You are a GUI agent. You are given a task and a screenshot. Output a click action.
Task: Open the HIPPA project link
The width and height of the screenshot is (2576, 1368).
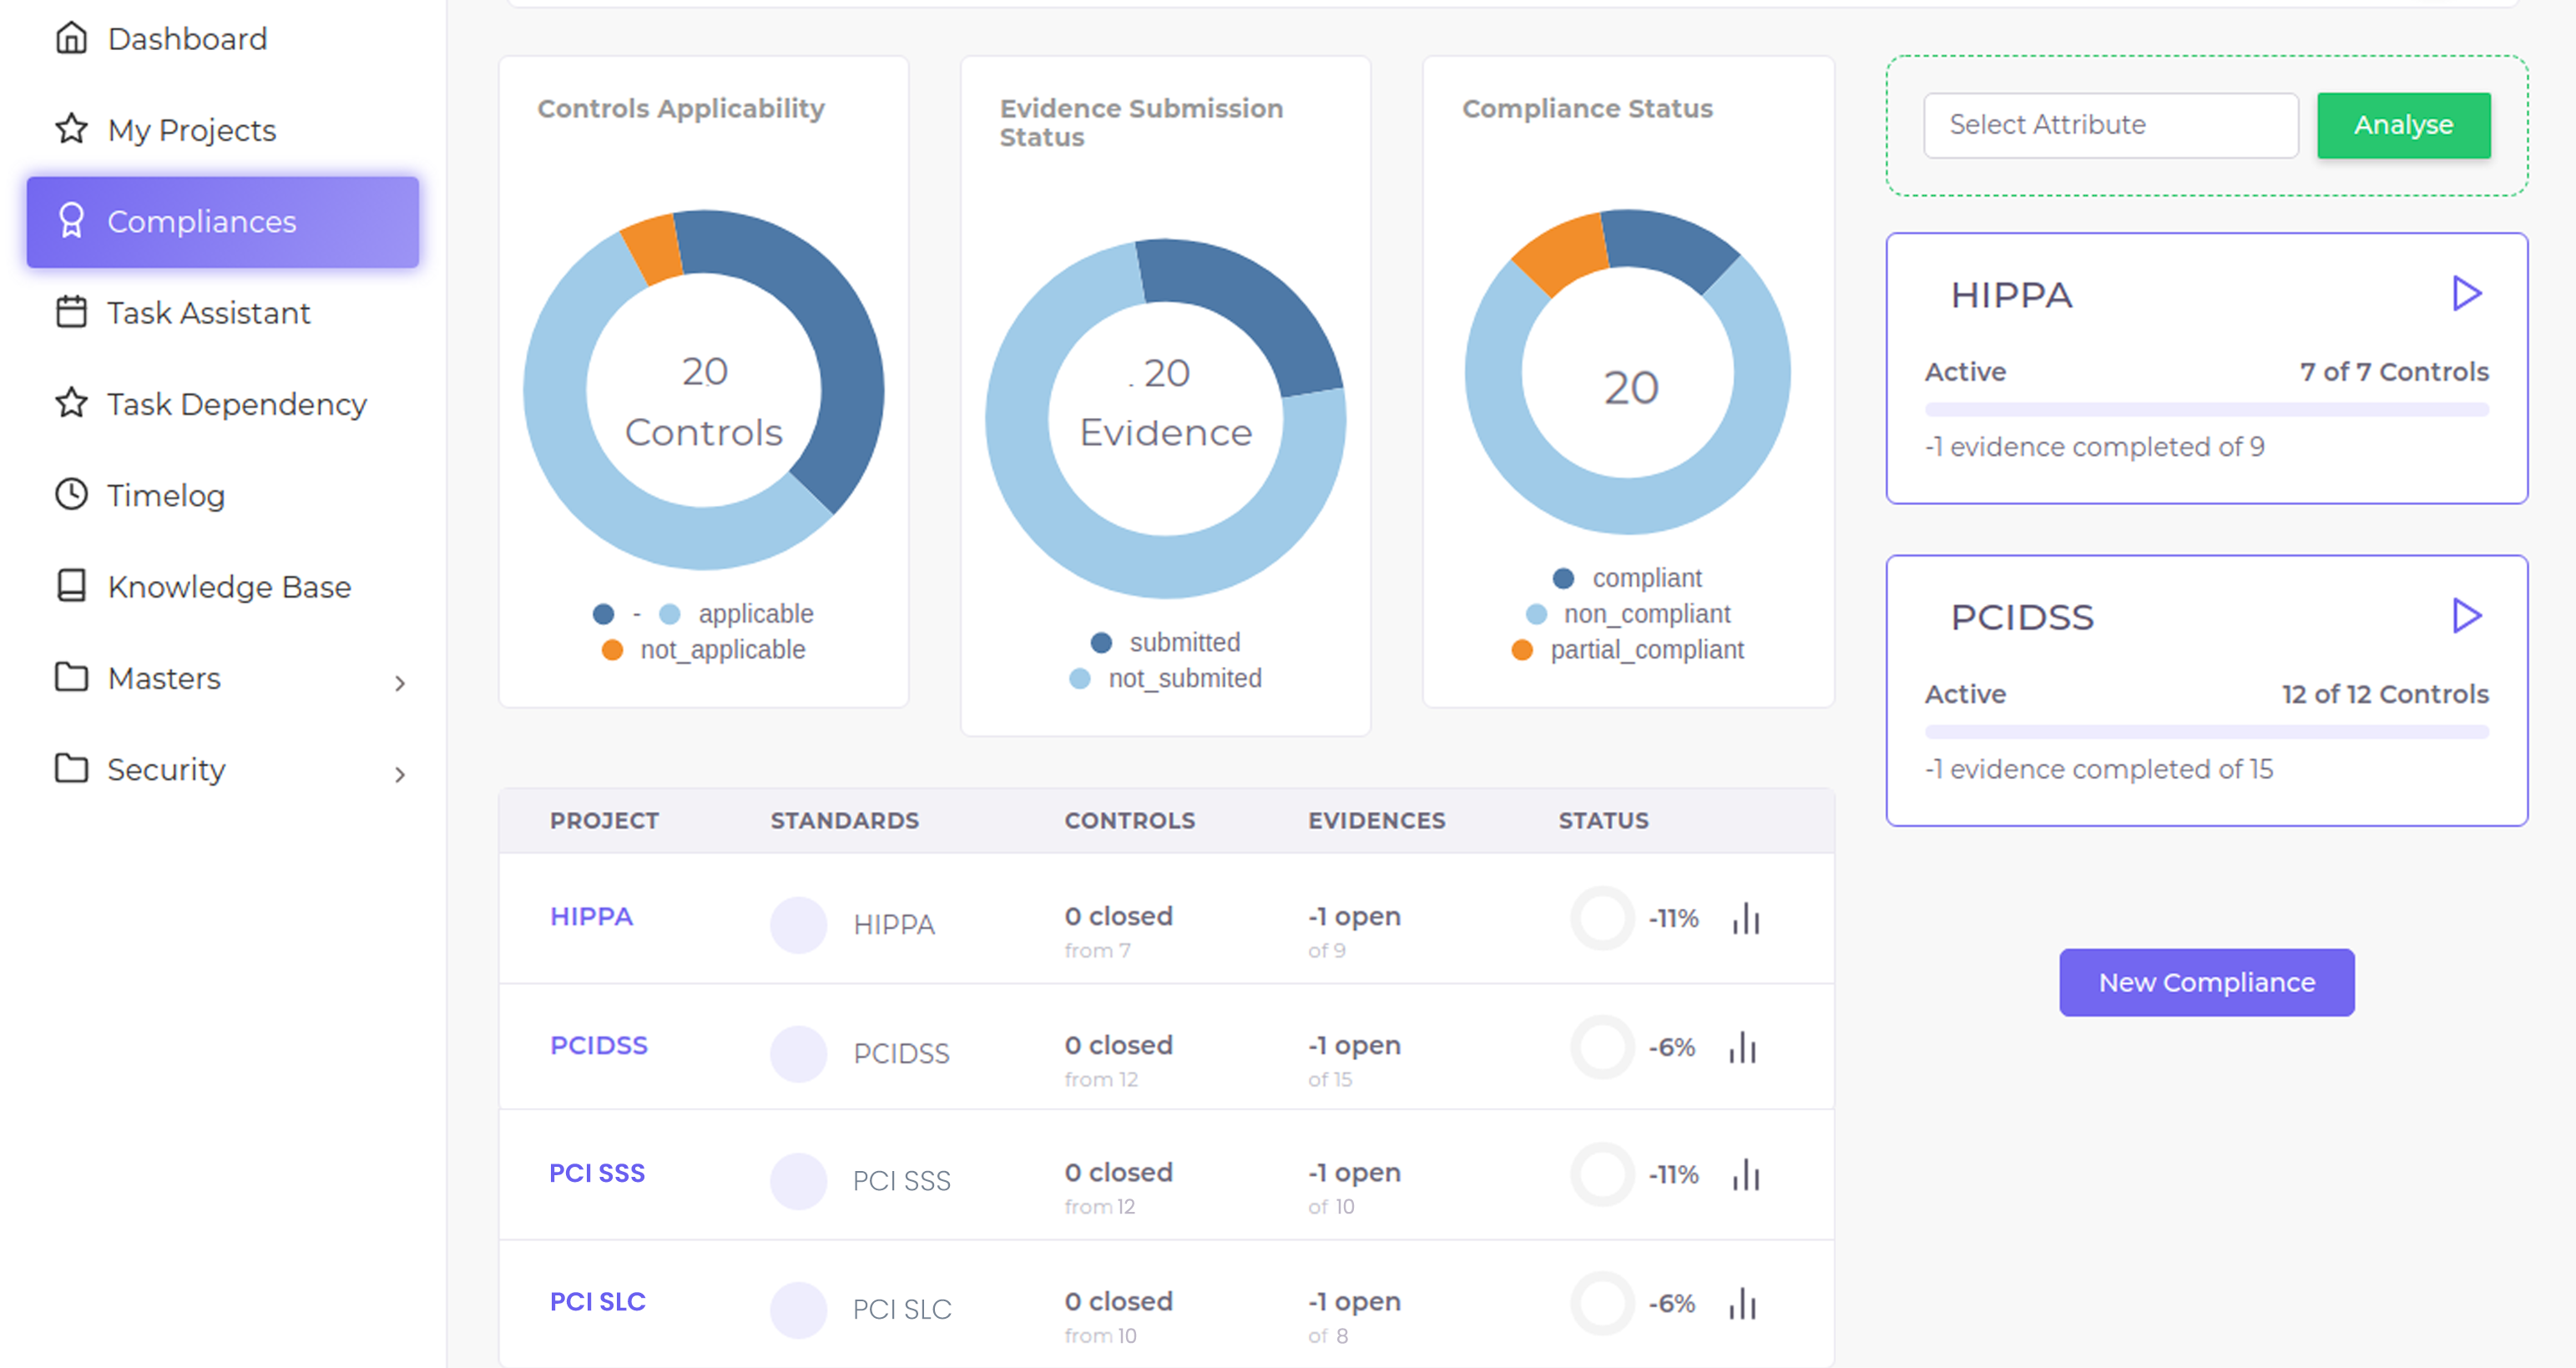coord(591,916)
